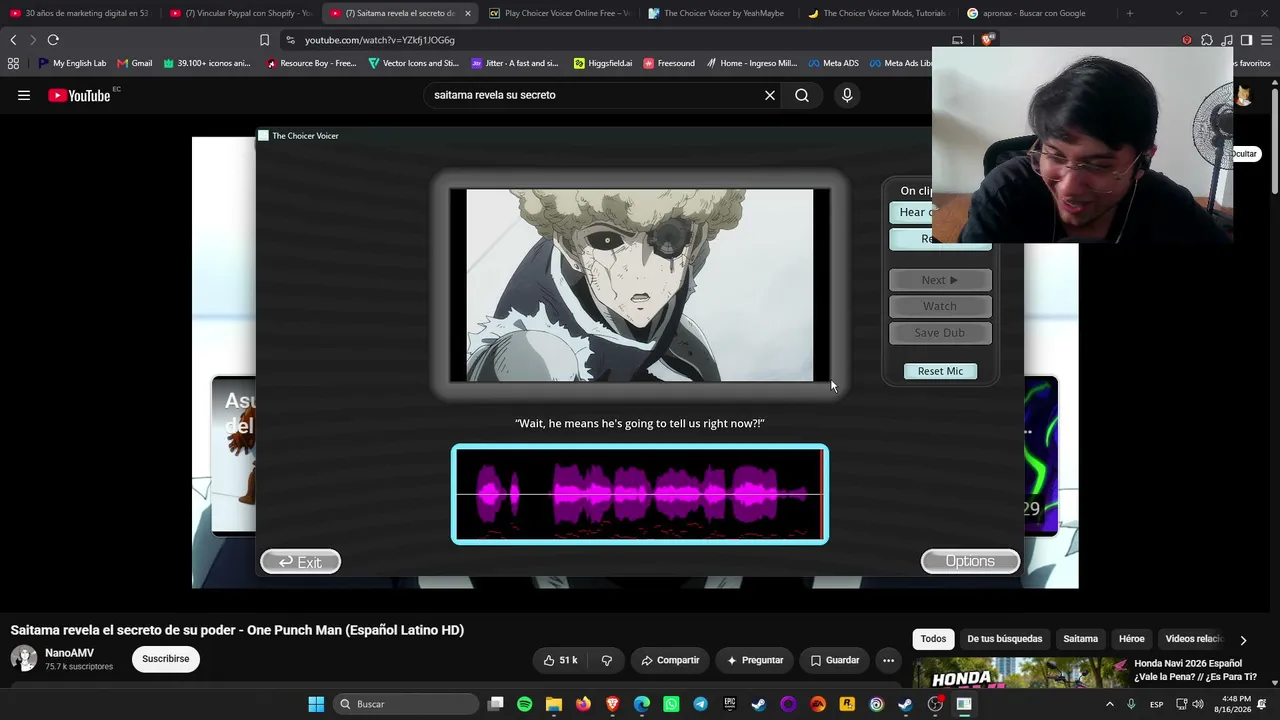The width and height of the screenshot is (1280, 720).
Task: Launch Epic Games from the taskbar
Action: click(730, 704)
